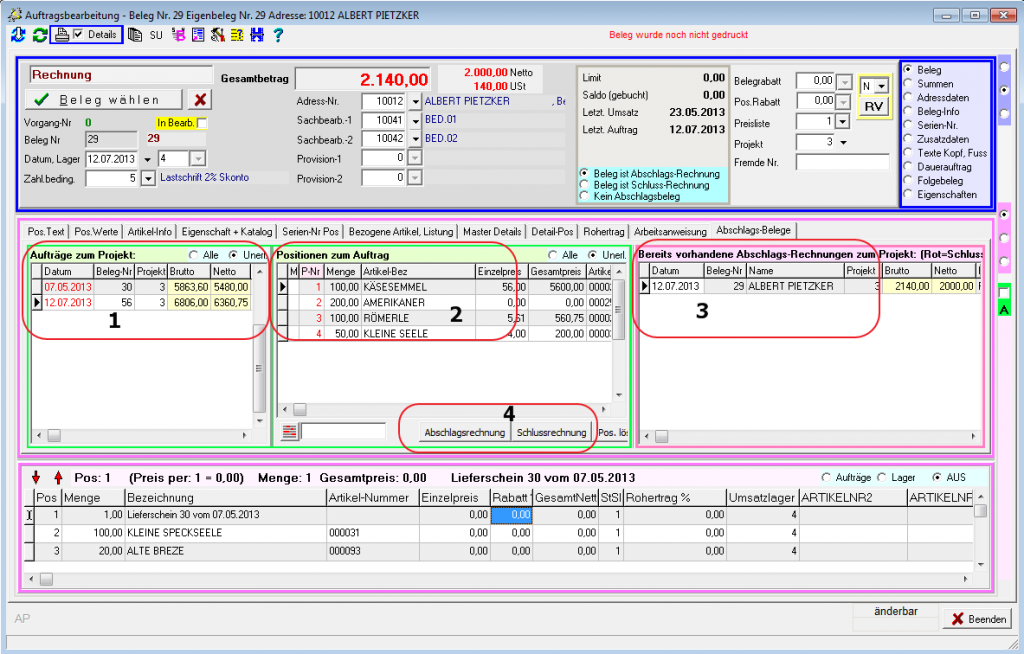Image resolution: width=1024 pixels, height=654 pixels.
Task: Select 'Beleg ist Schluss-Rechnung' radio button
Action: point(584,185)
